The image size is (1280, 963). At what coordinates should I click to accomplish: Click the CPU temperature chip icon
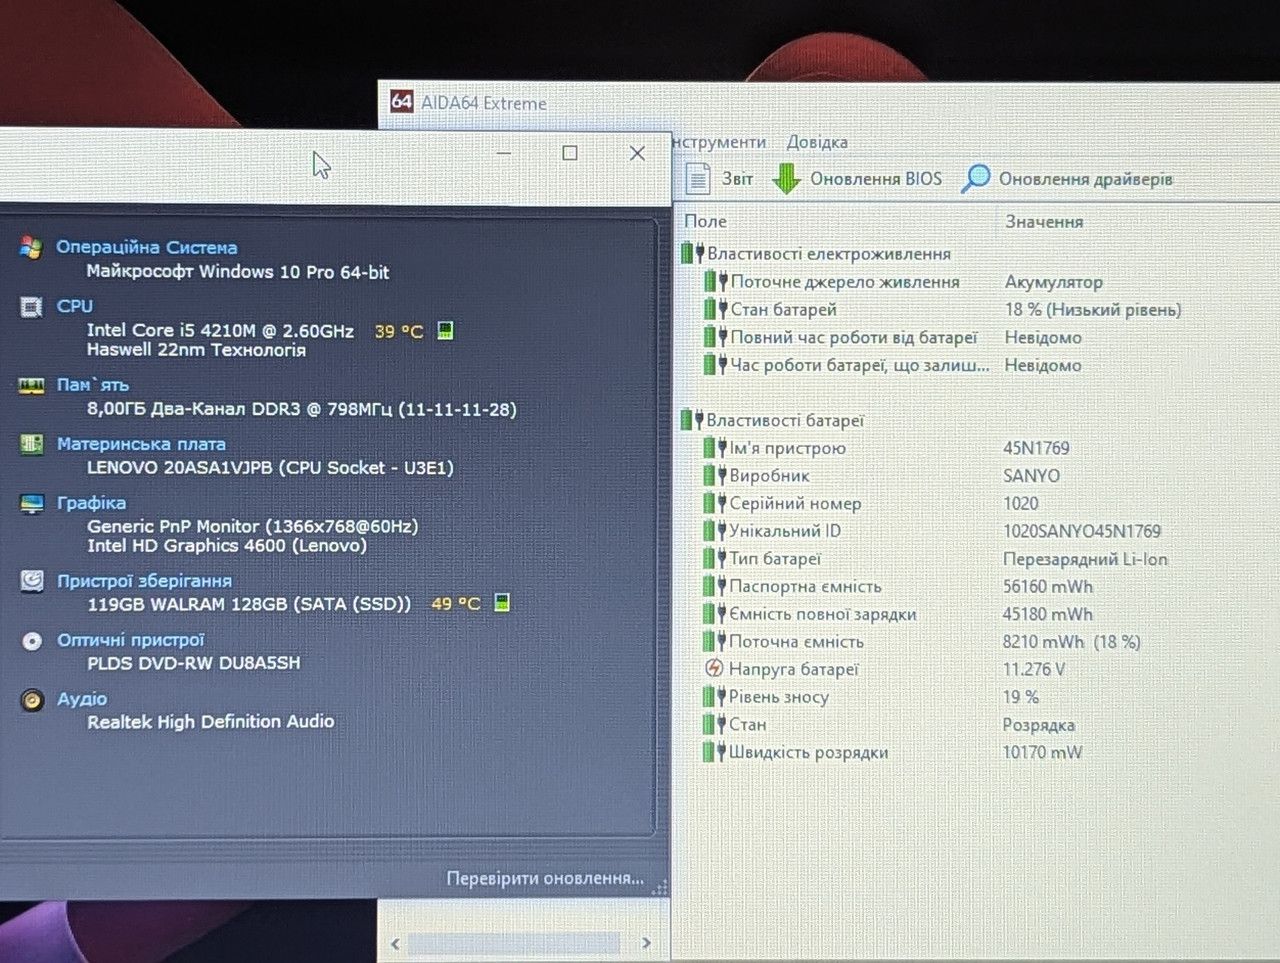446,330
